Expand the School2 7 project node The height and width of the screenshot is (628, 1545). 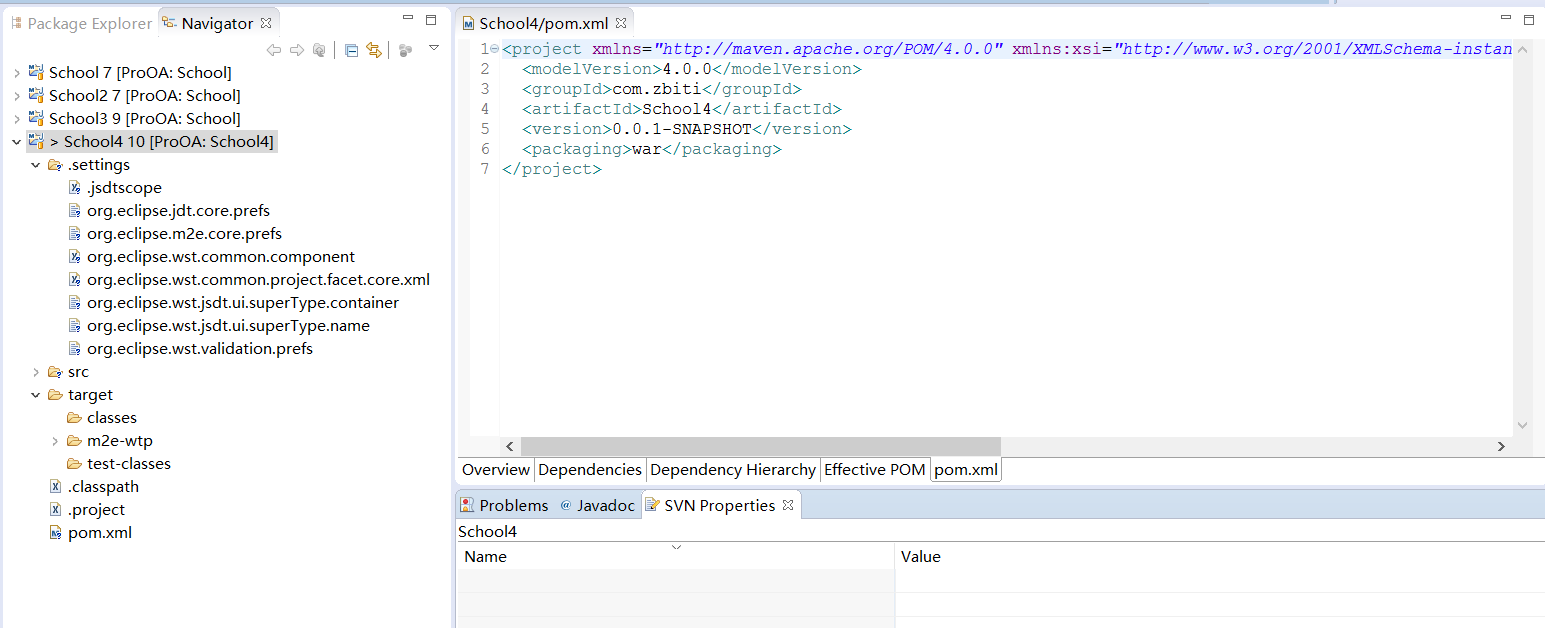pyautogui.click(x=16, y=96)
